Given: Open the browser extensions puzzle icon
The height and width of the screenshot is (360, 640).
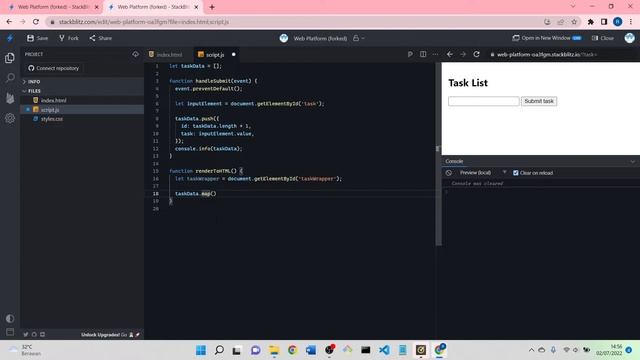Looking at the screenshot, I should pos(590,22).
